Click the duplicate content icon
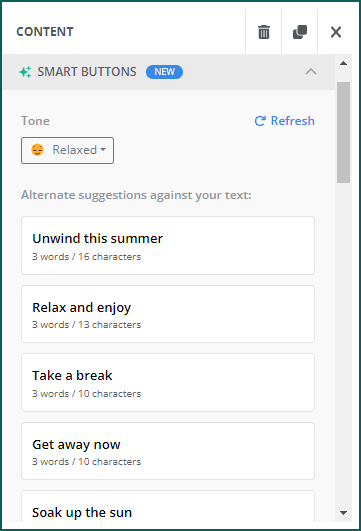 pyautogui.click(x=300, y=32)
